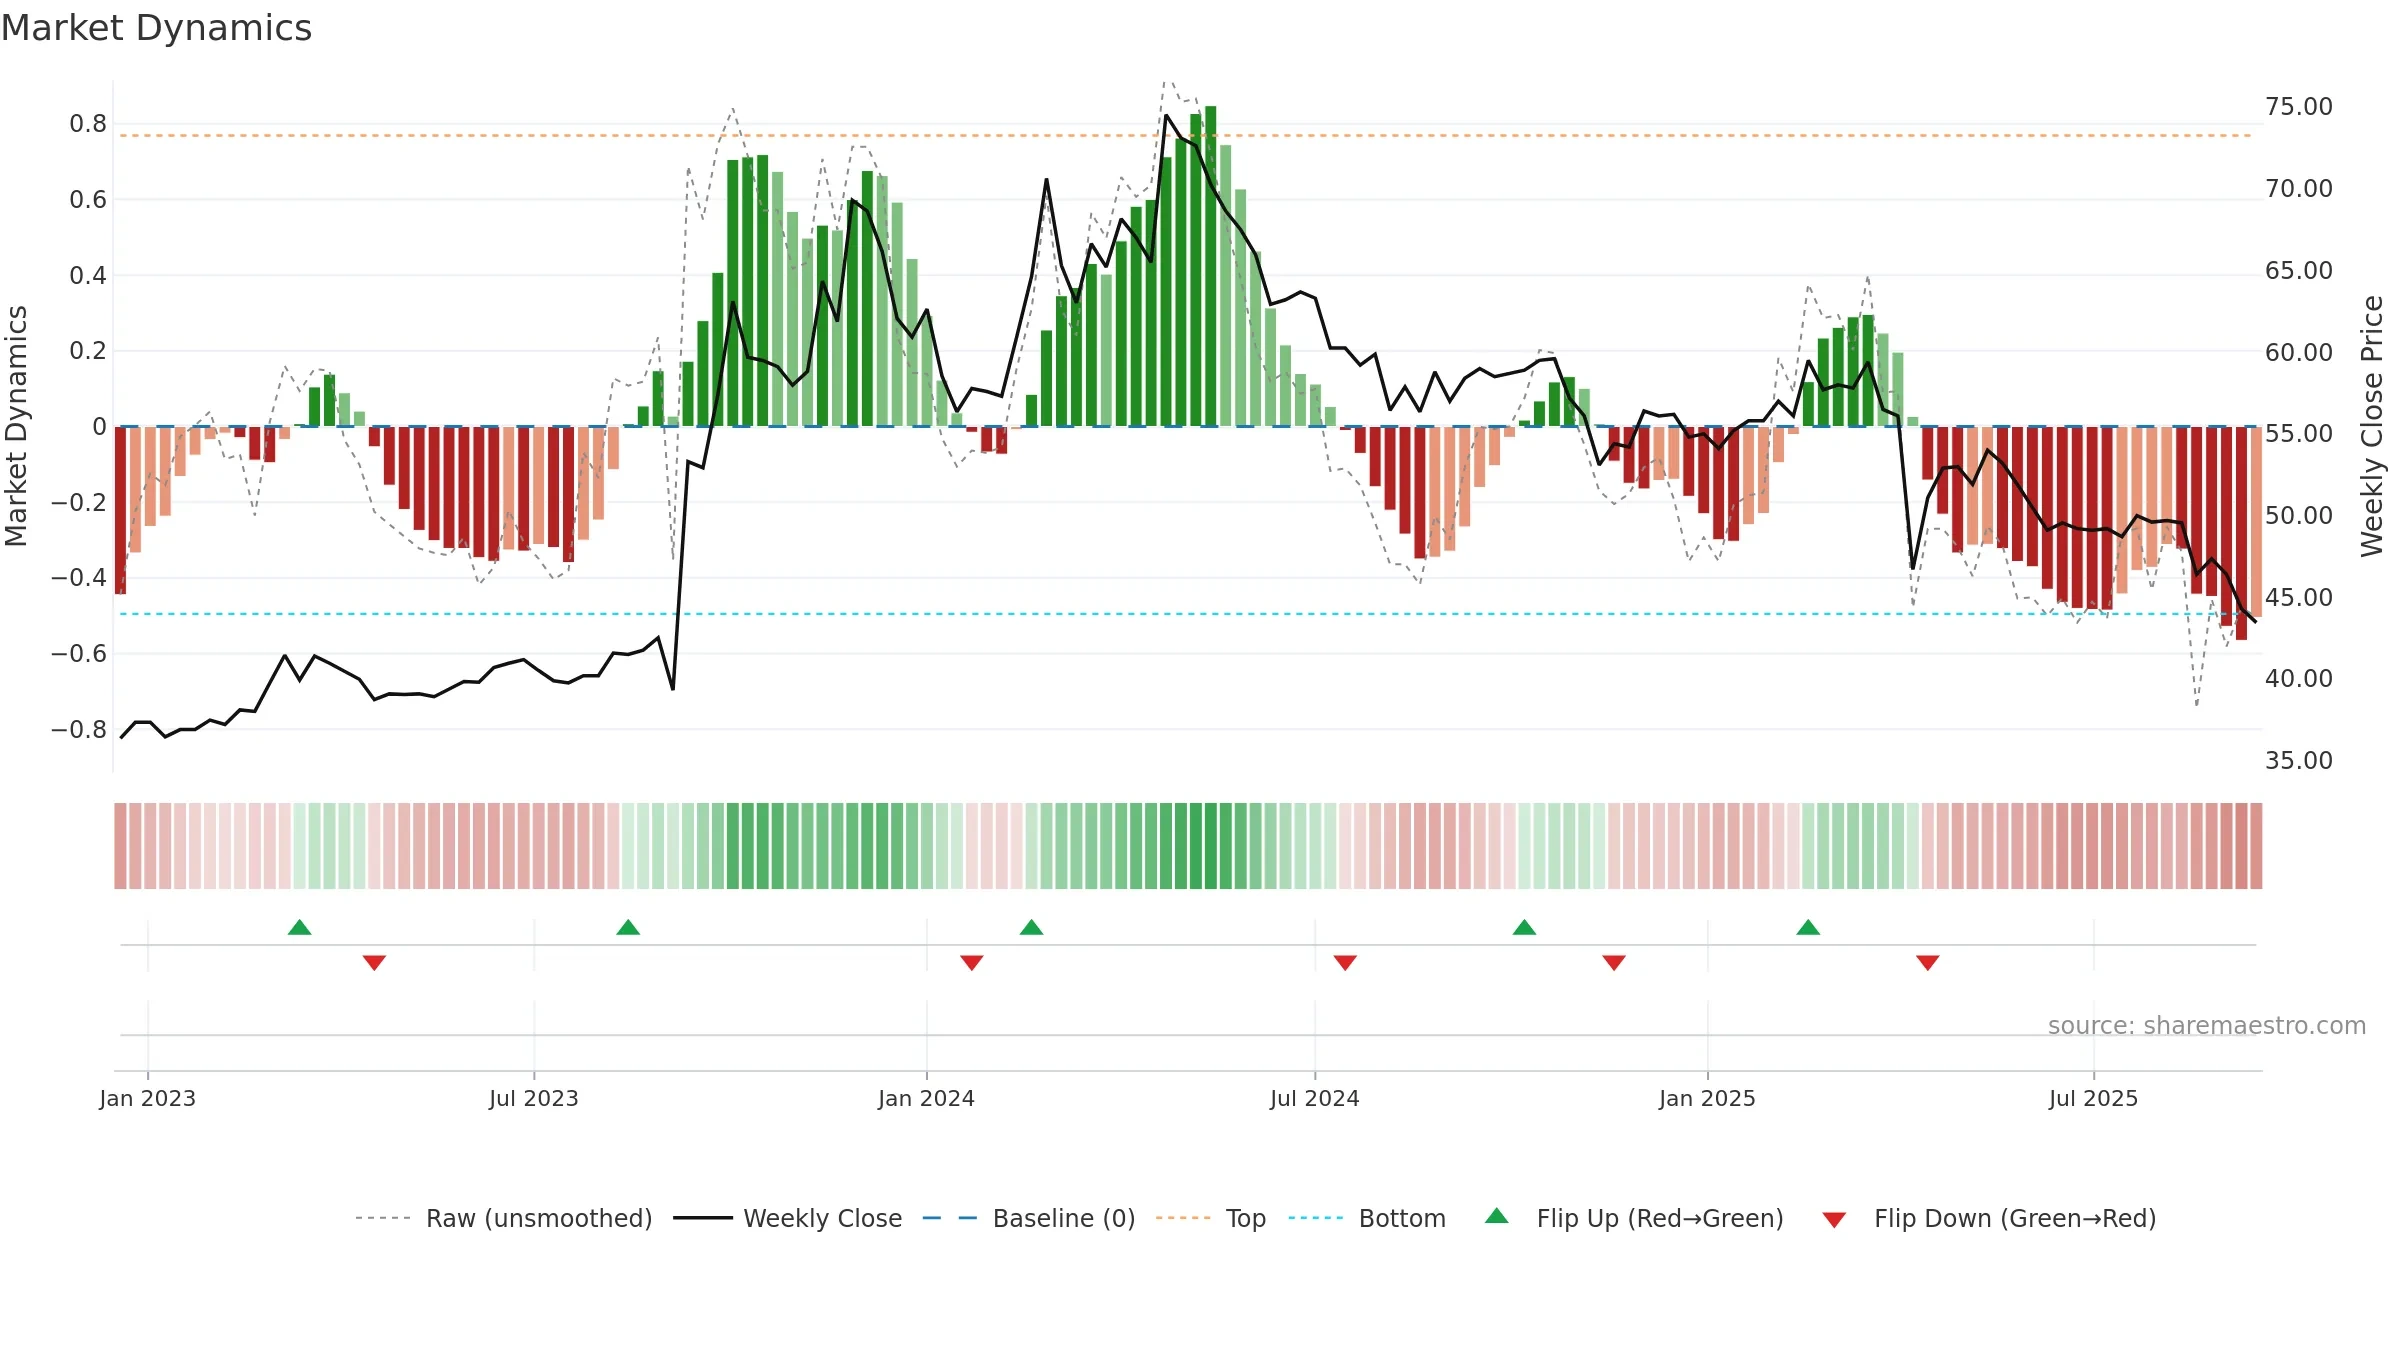Click red flip-down marker in spring 2025
The width and height of the screenshot is (2400, 1350).
pos(1928,963)
